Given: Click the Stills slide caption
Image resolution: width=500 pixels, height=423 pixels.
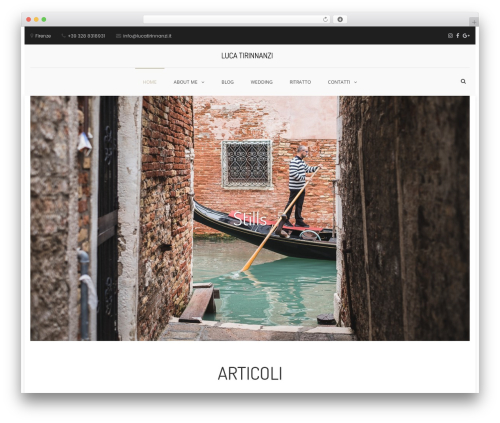Looking at the screenshot, I should pos(250,219).
